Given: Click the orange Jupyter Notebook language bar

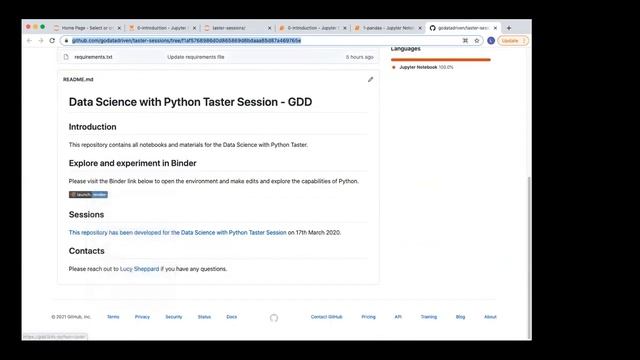Looking at the screenshot, I should pos(441,60).
